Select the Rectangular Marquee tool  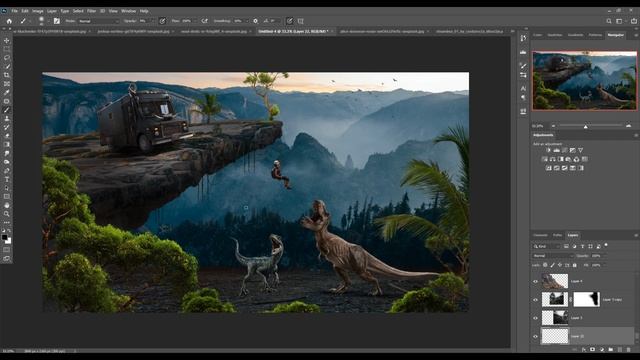7,49
